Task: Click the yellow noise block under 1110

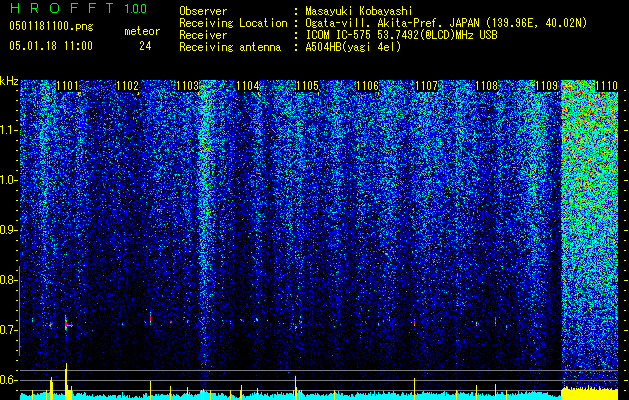Action: (x=590, y=393)
